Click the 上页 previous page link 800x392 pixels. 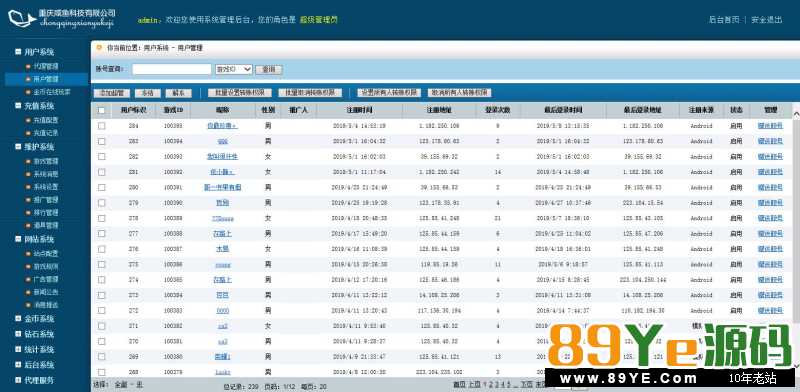click(474, 384)
